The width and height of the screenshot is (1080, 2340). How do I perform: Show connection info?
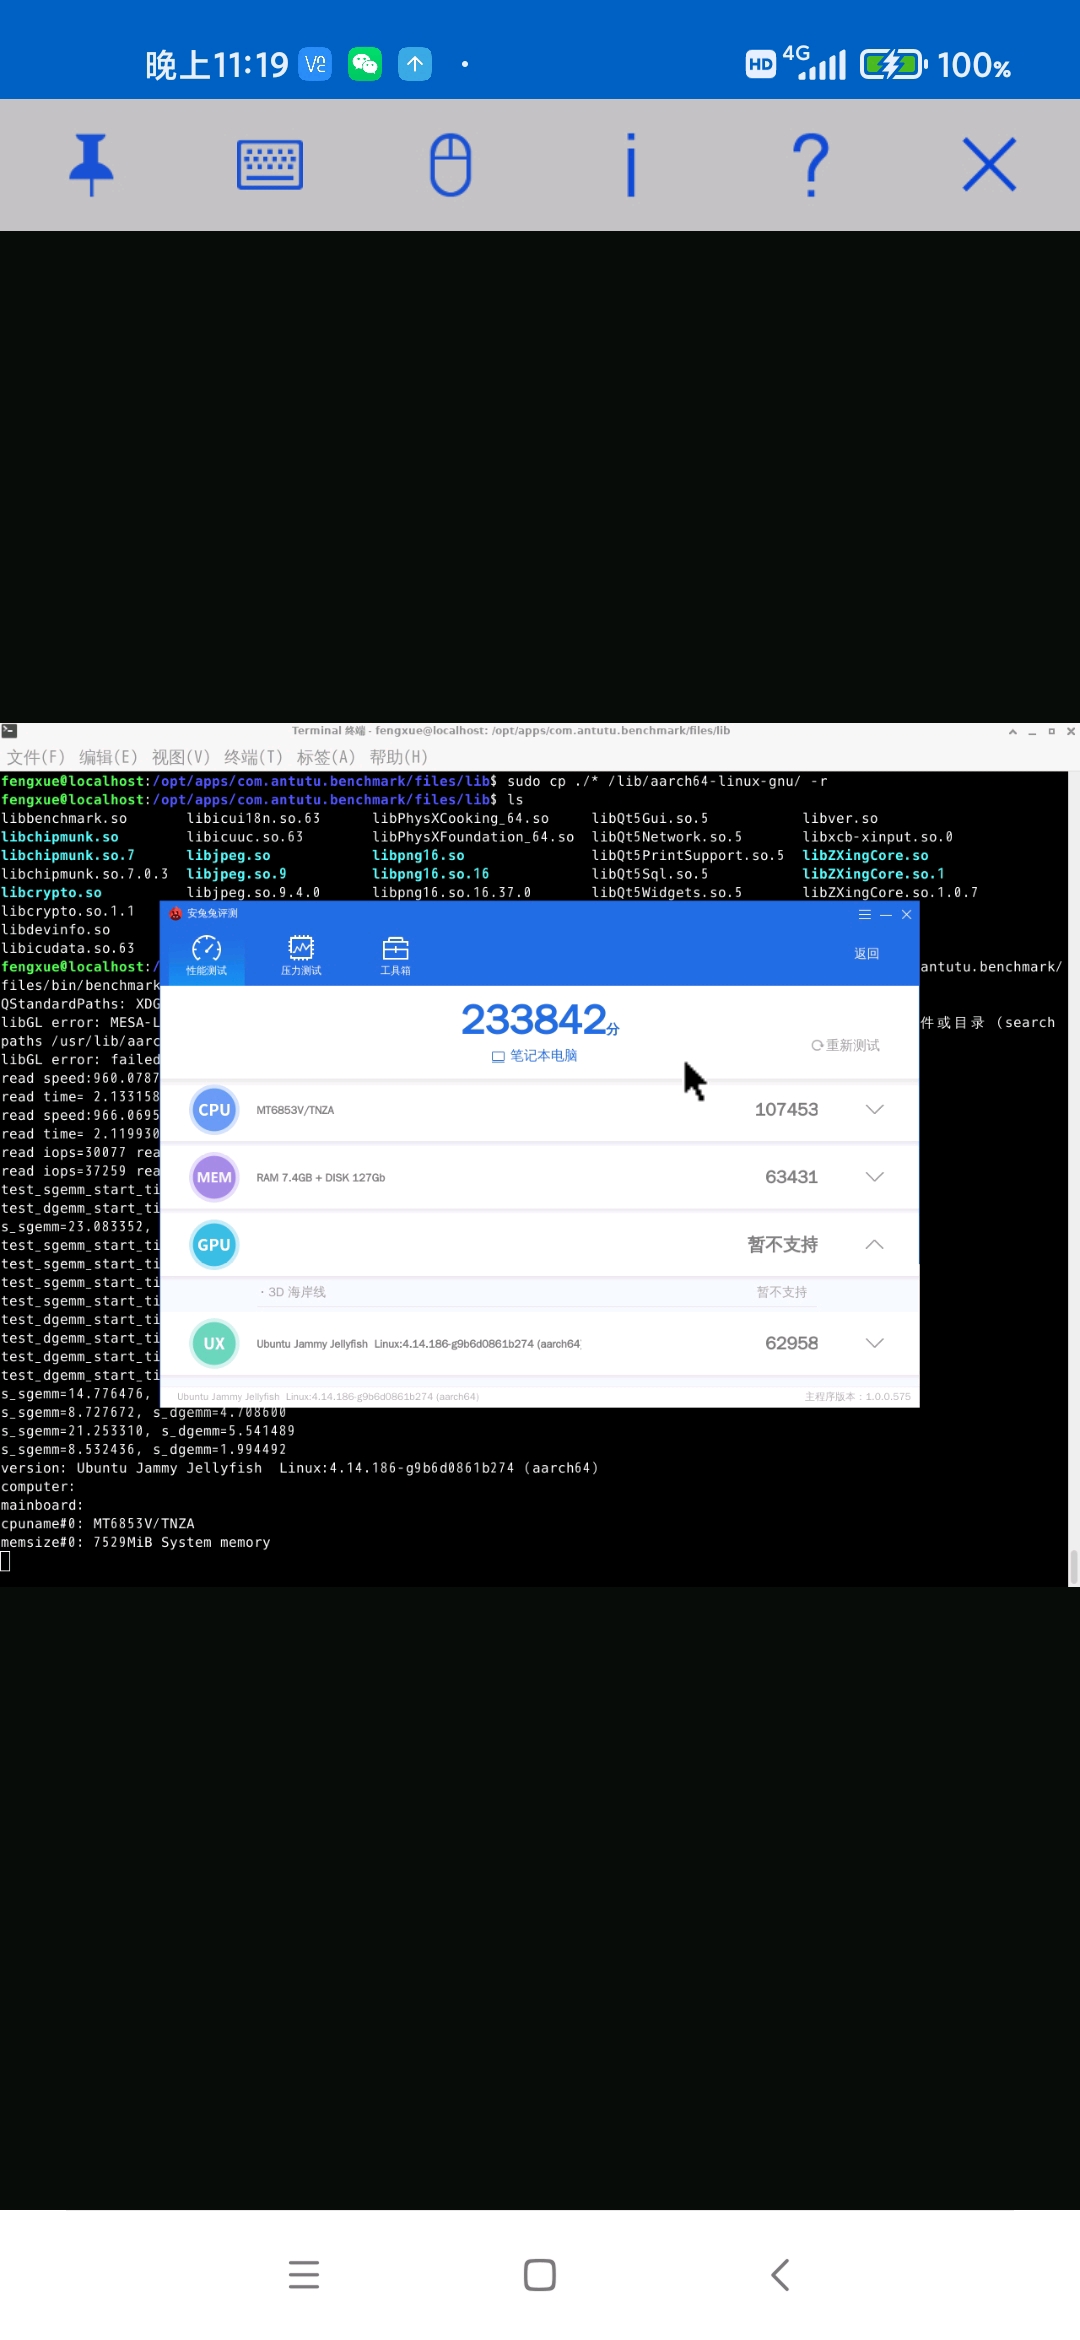point(630,165)
